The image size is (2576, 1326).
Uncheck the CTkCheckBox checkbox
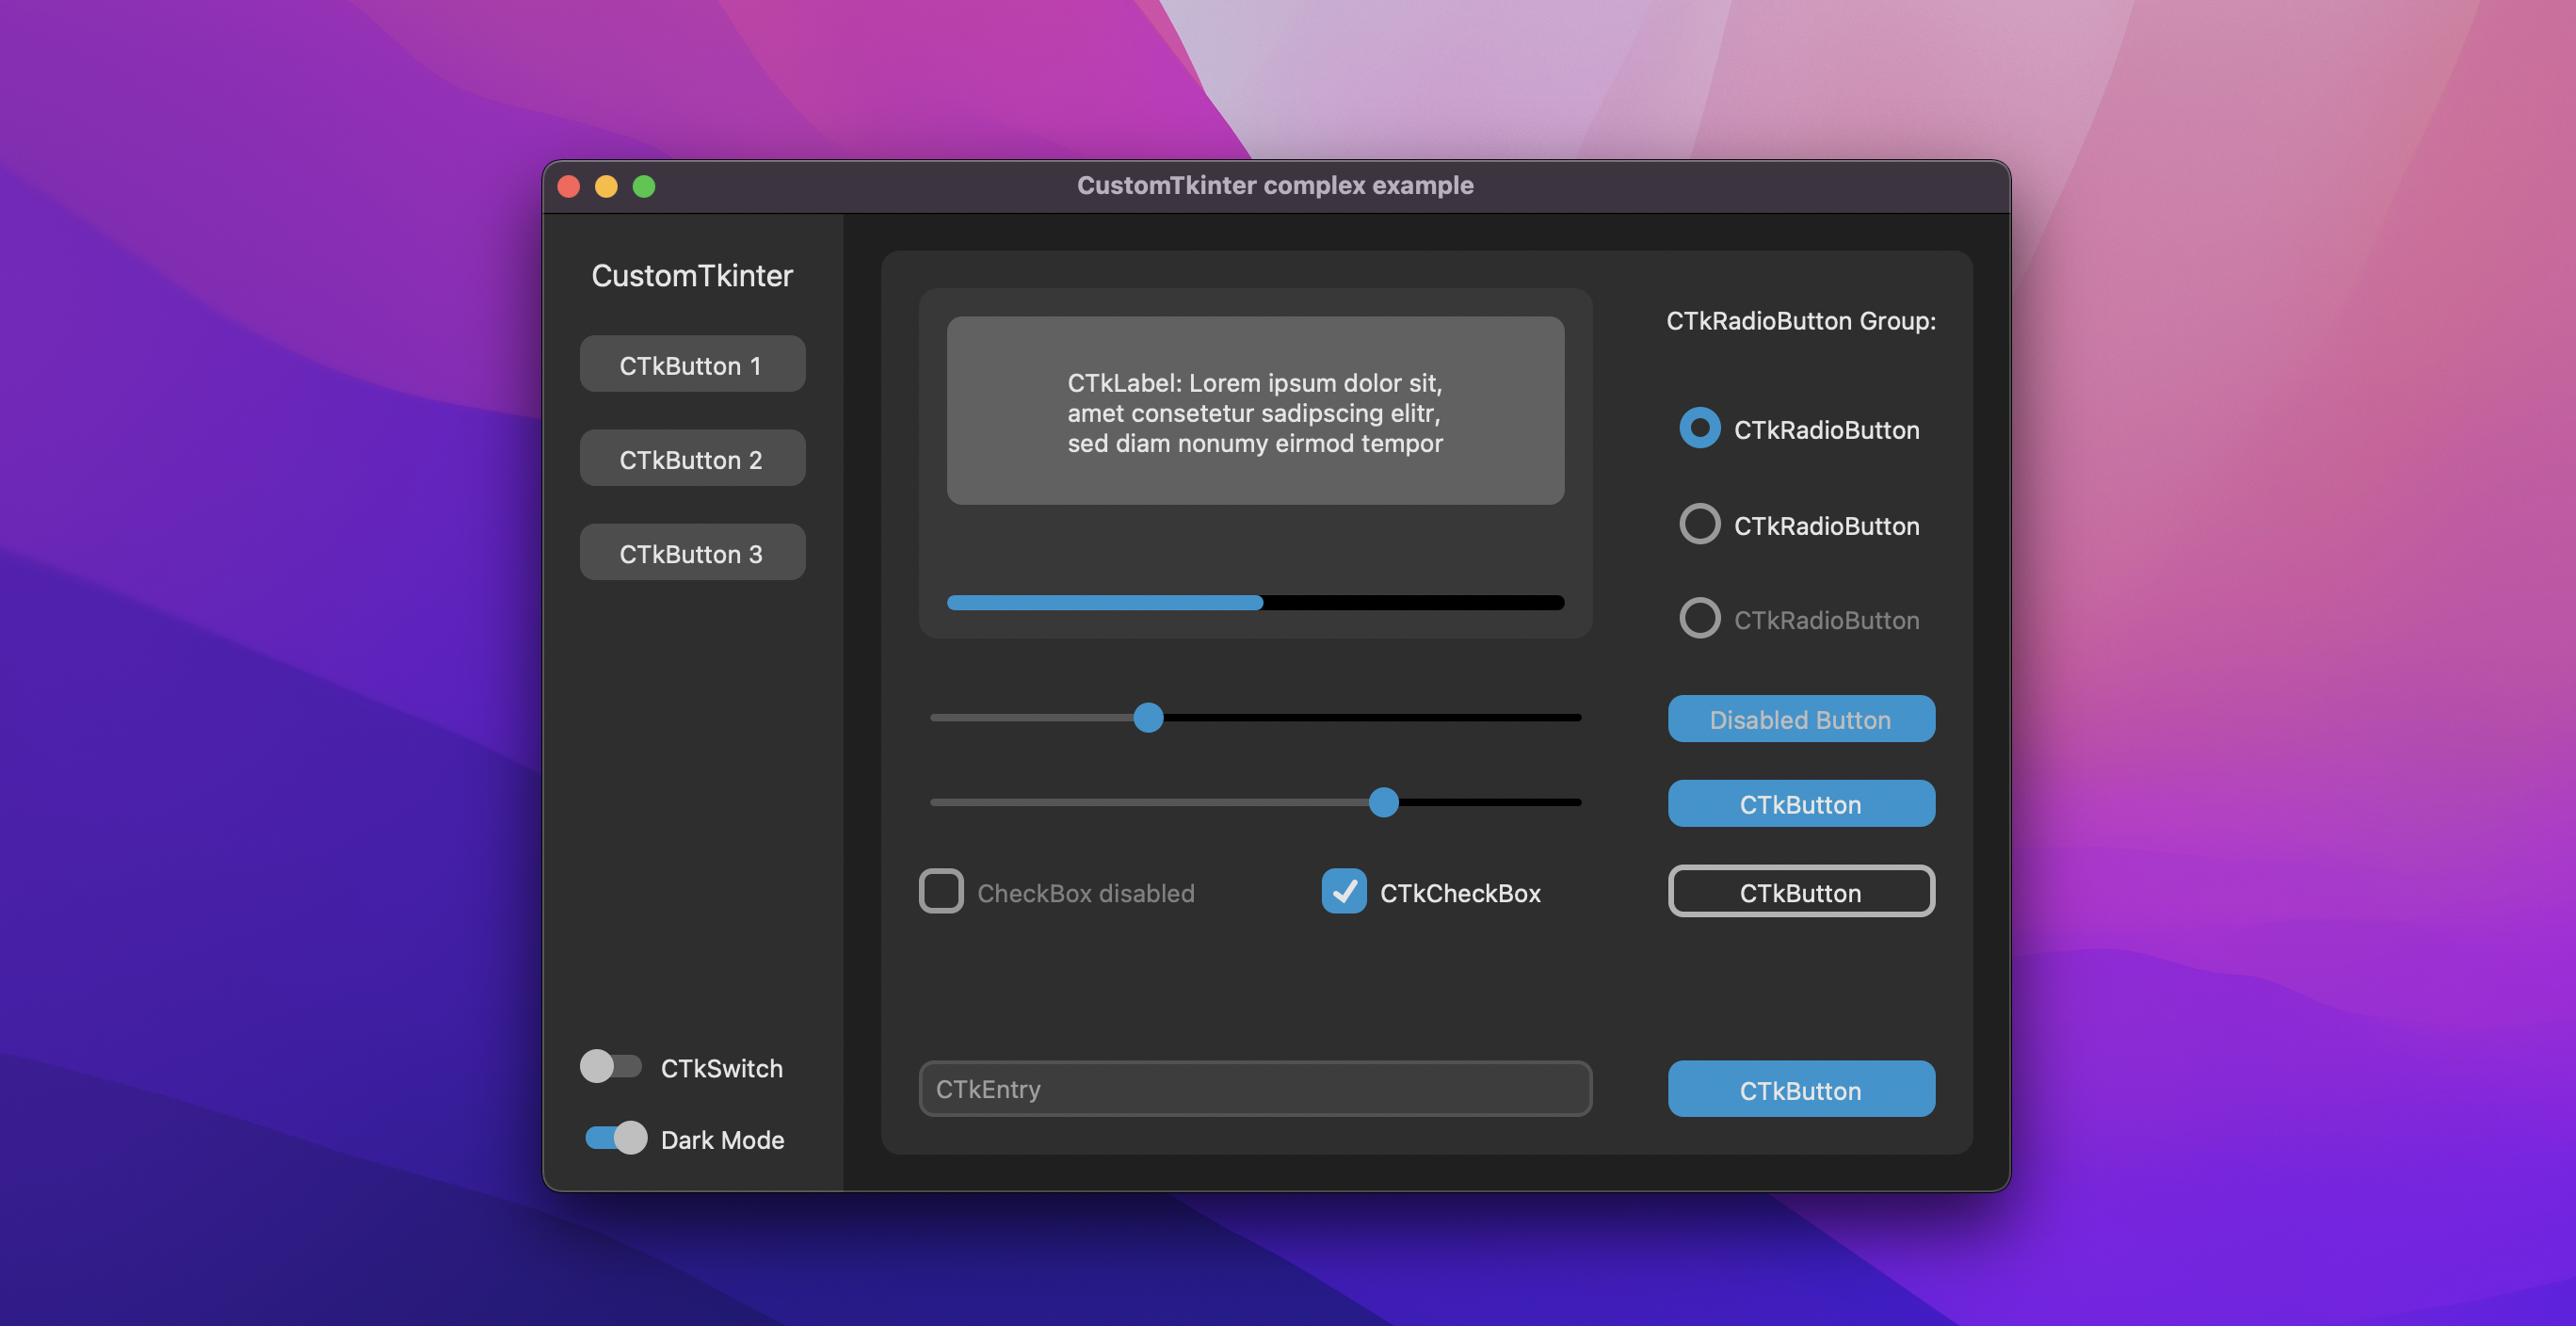(x=1343, y=891)
